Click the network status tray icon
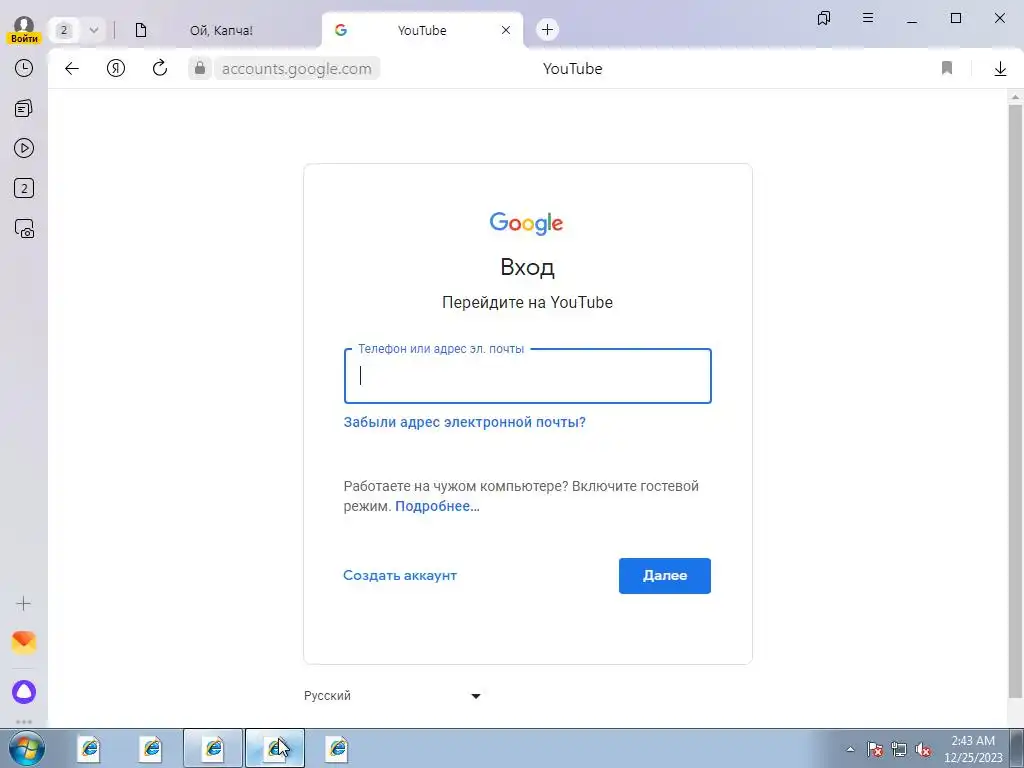1024x768 pixels. (899, 749)
